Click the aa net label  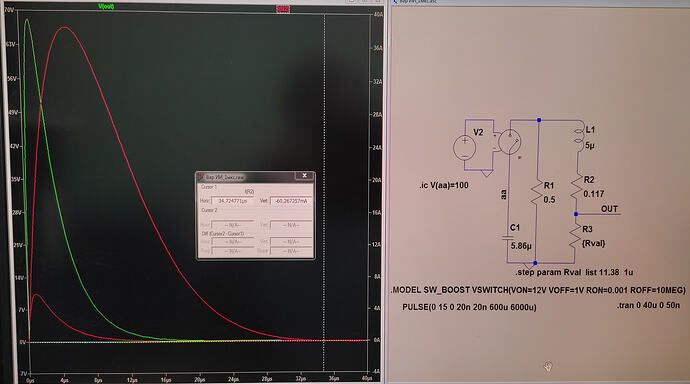tap(503, 194)
